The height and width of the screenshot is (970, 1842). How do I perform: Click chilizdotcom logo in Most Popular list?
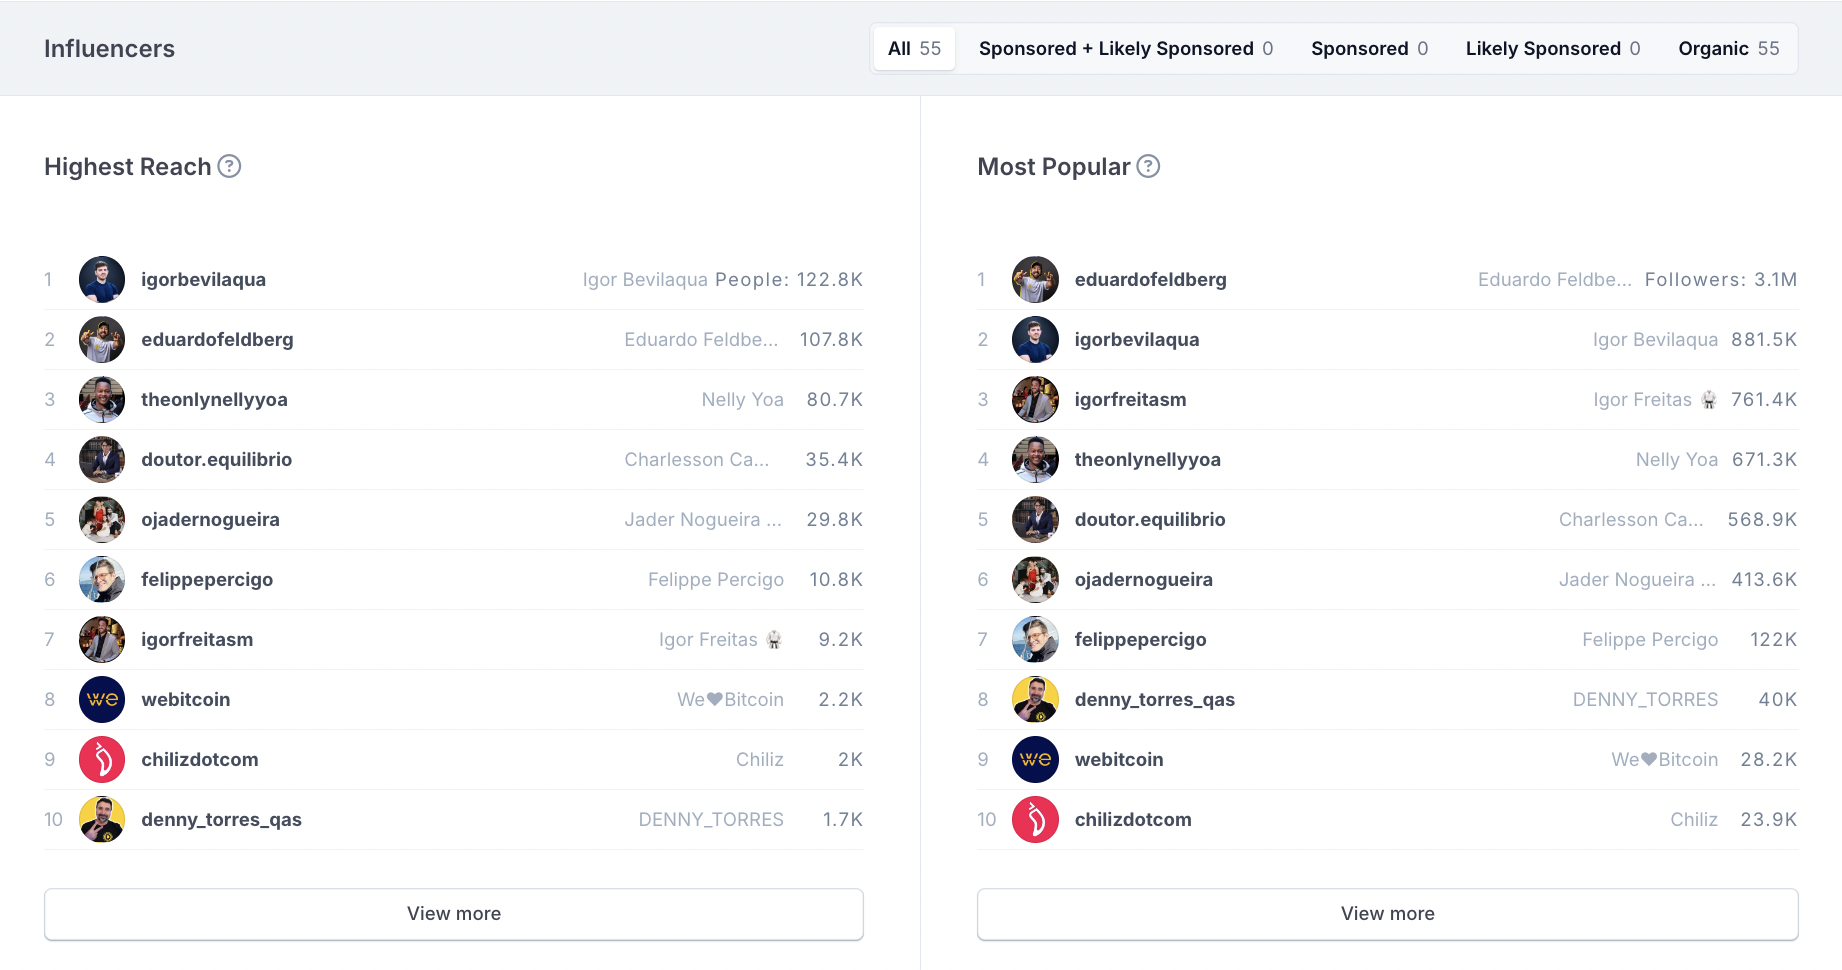click(1035, 820)
